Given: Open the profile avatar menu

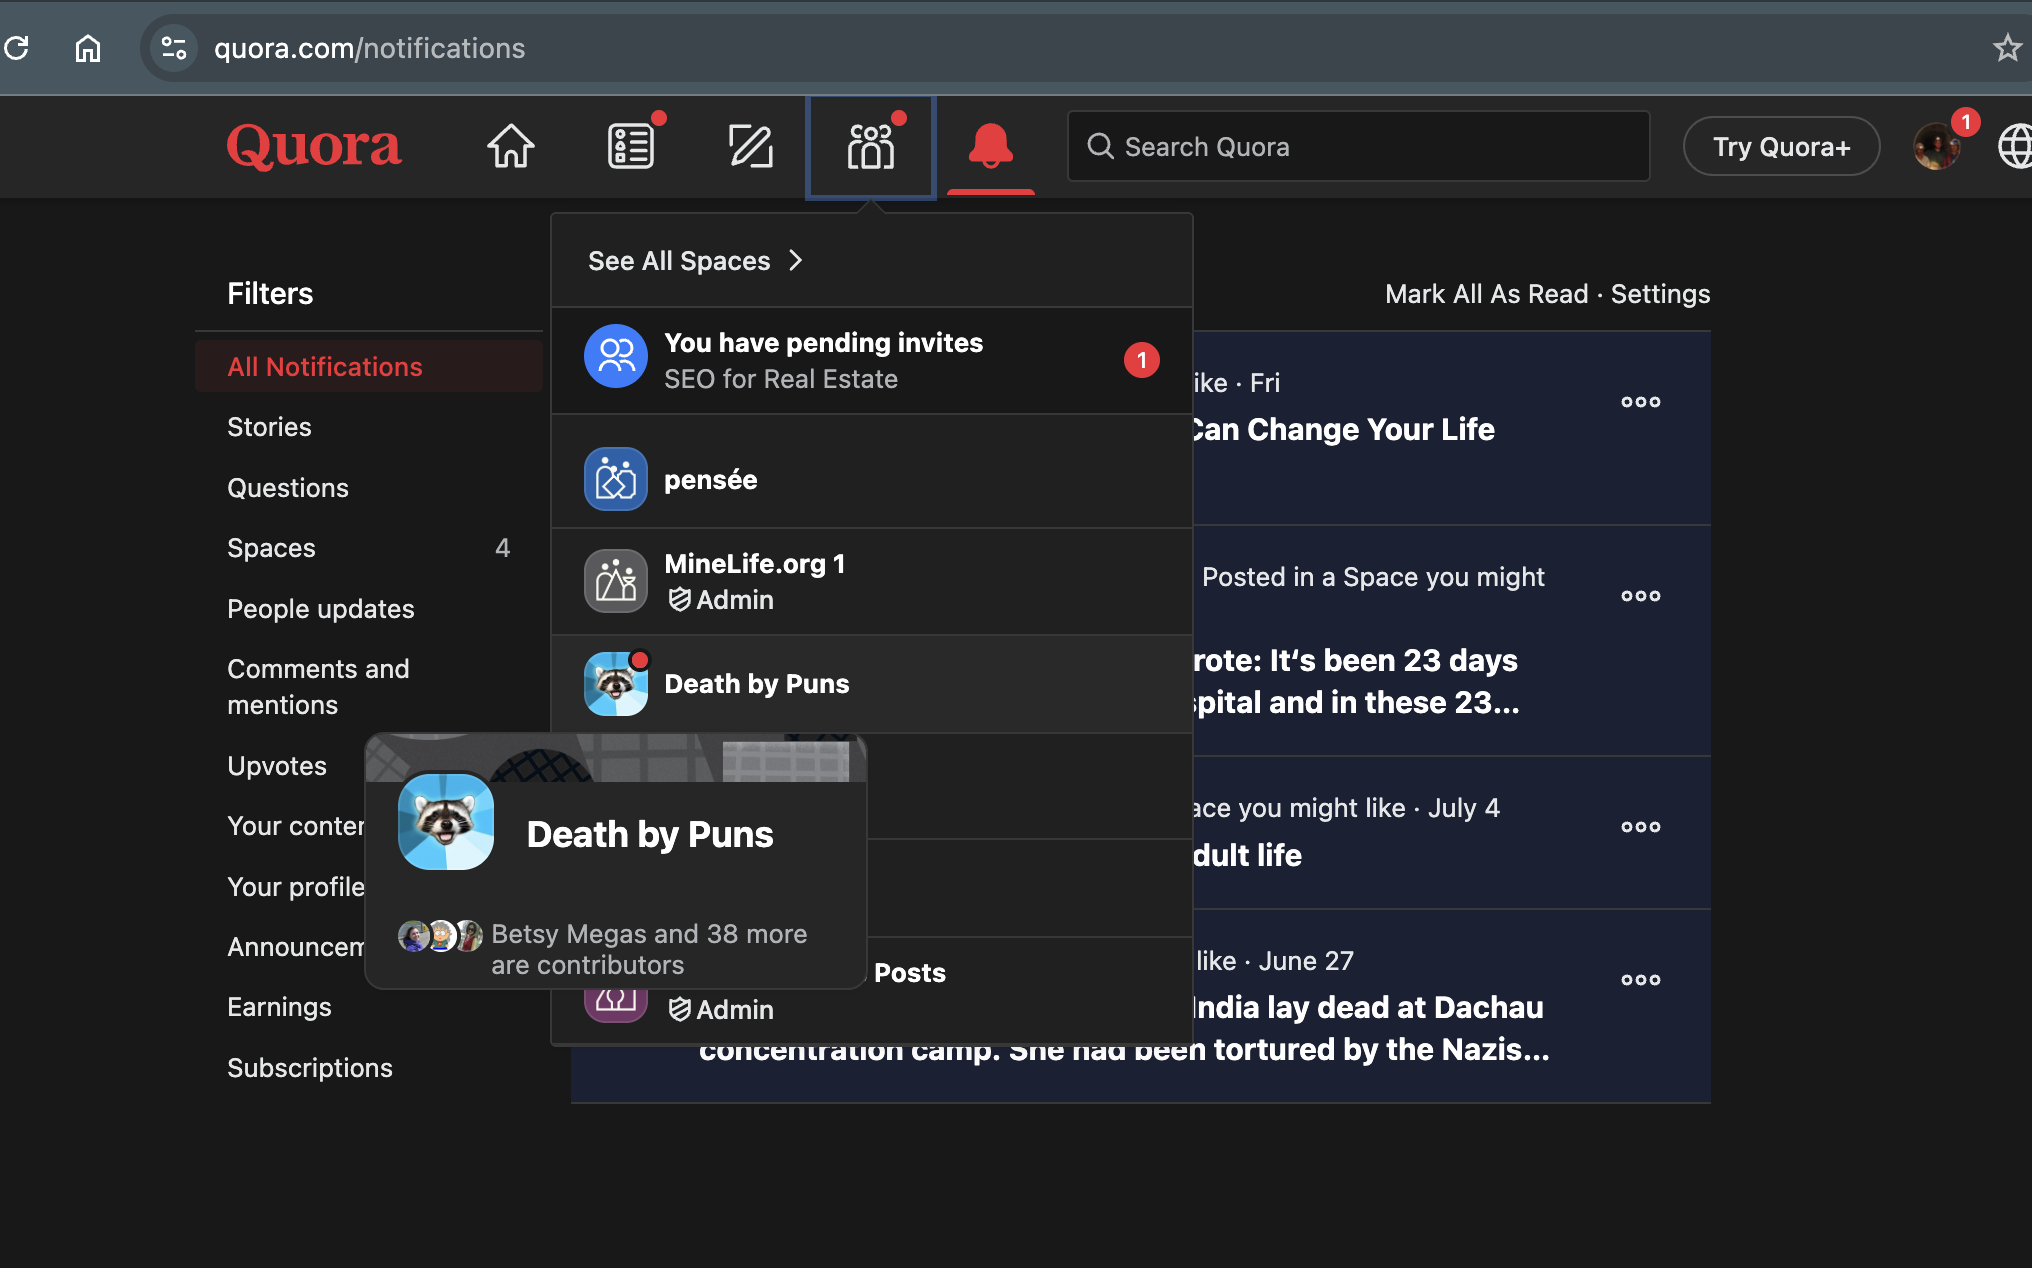Looking at the screenshot, I should pyautogui.click(x=1937, y=146).
